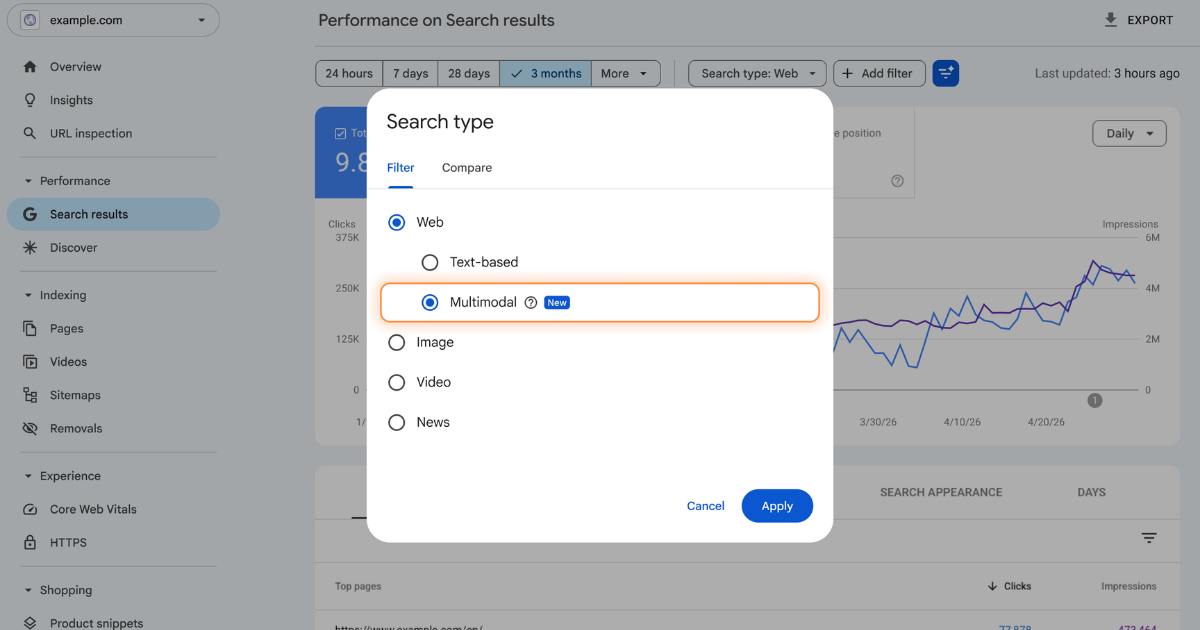The height and width of the screenshot is (630, 1200).
Task: Select the Multimodal radio option
Action: 430,302
